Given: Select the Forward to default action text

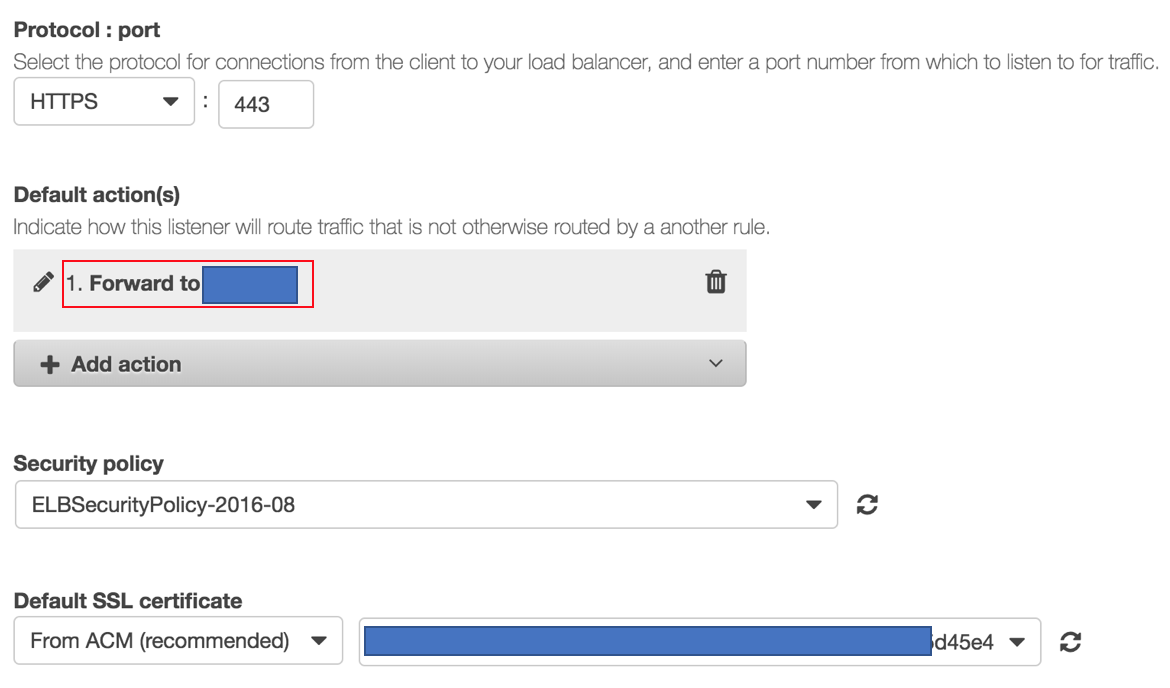Looking at the screenshot, I should [x=145, y=284].
